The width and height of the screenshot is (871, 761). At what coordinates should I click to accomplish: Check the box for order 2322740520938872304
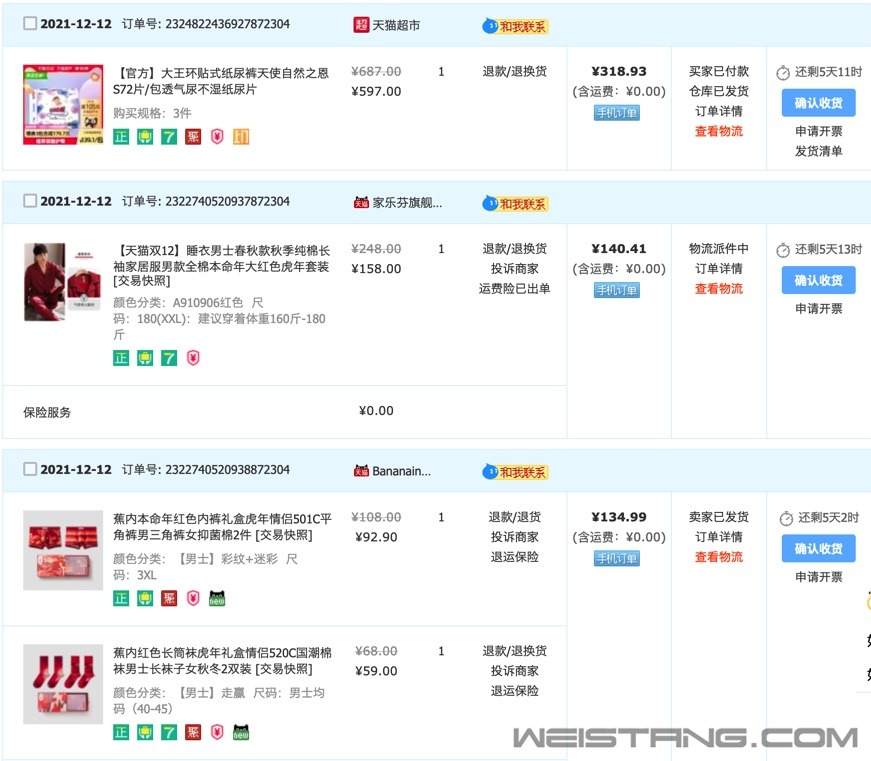click(30, 469)
